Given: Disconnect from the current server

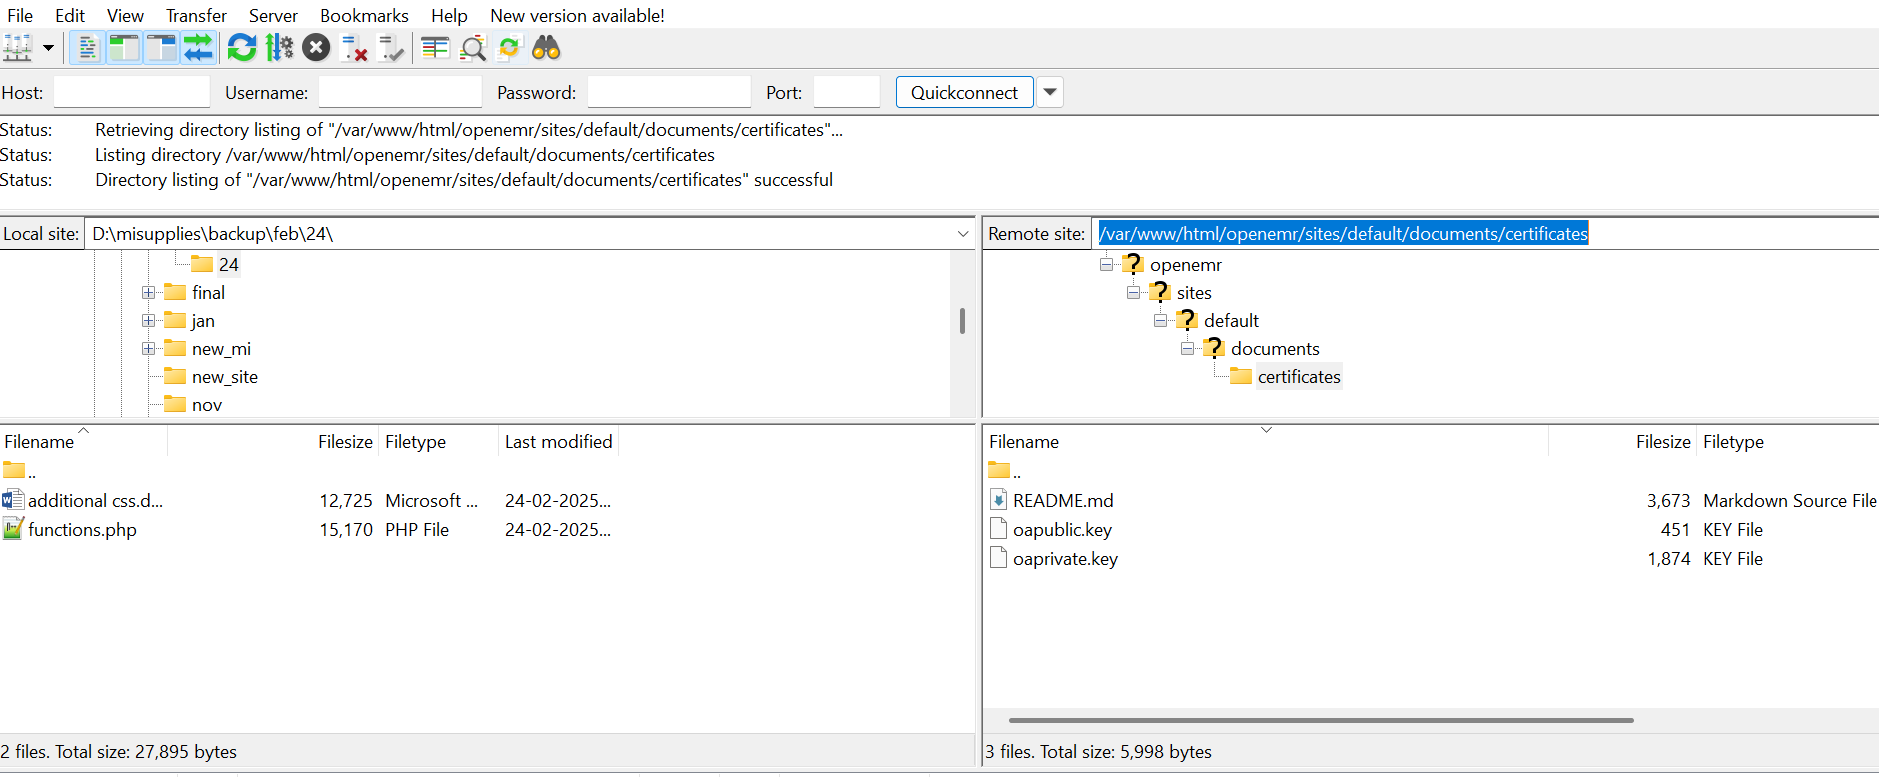Looking at the screenshot, I should (x=354, y=48).
